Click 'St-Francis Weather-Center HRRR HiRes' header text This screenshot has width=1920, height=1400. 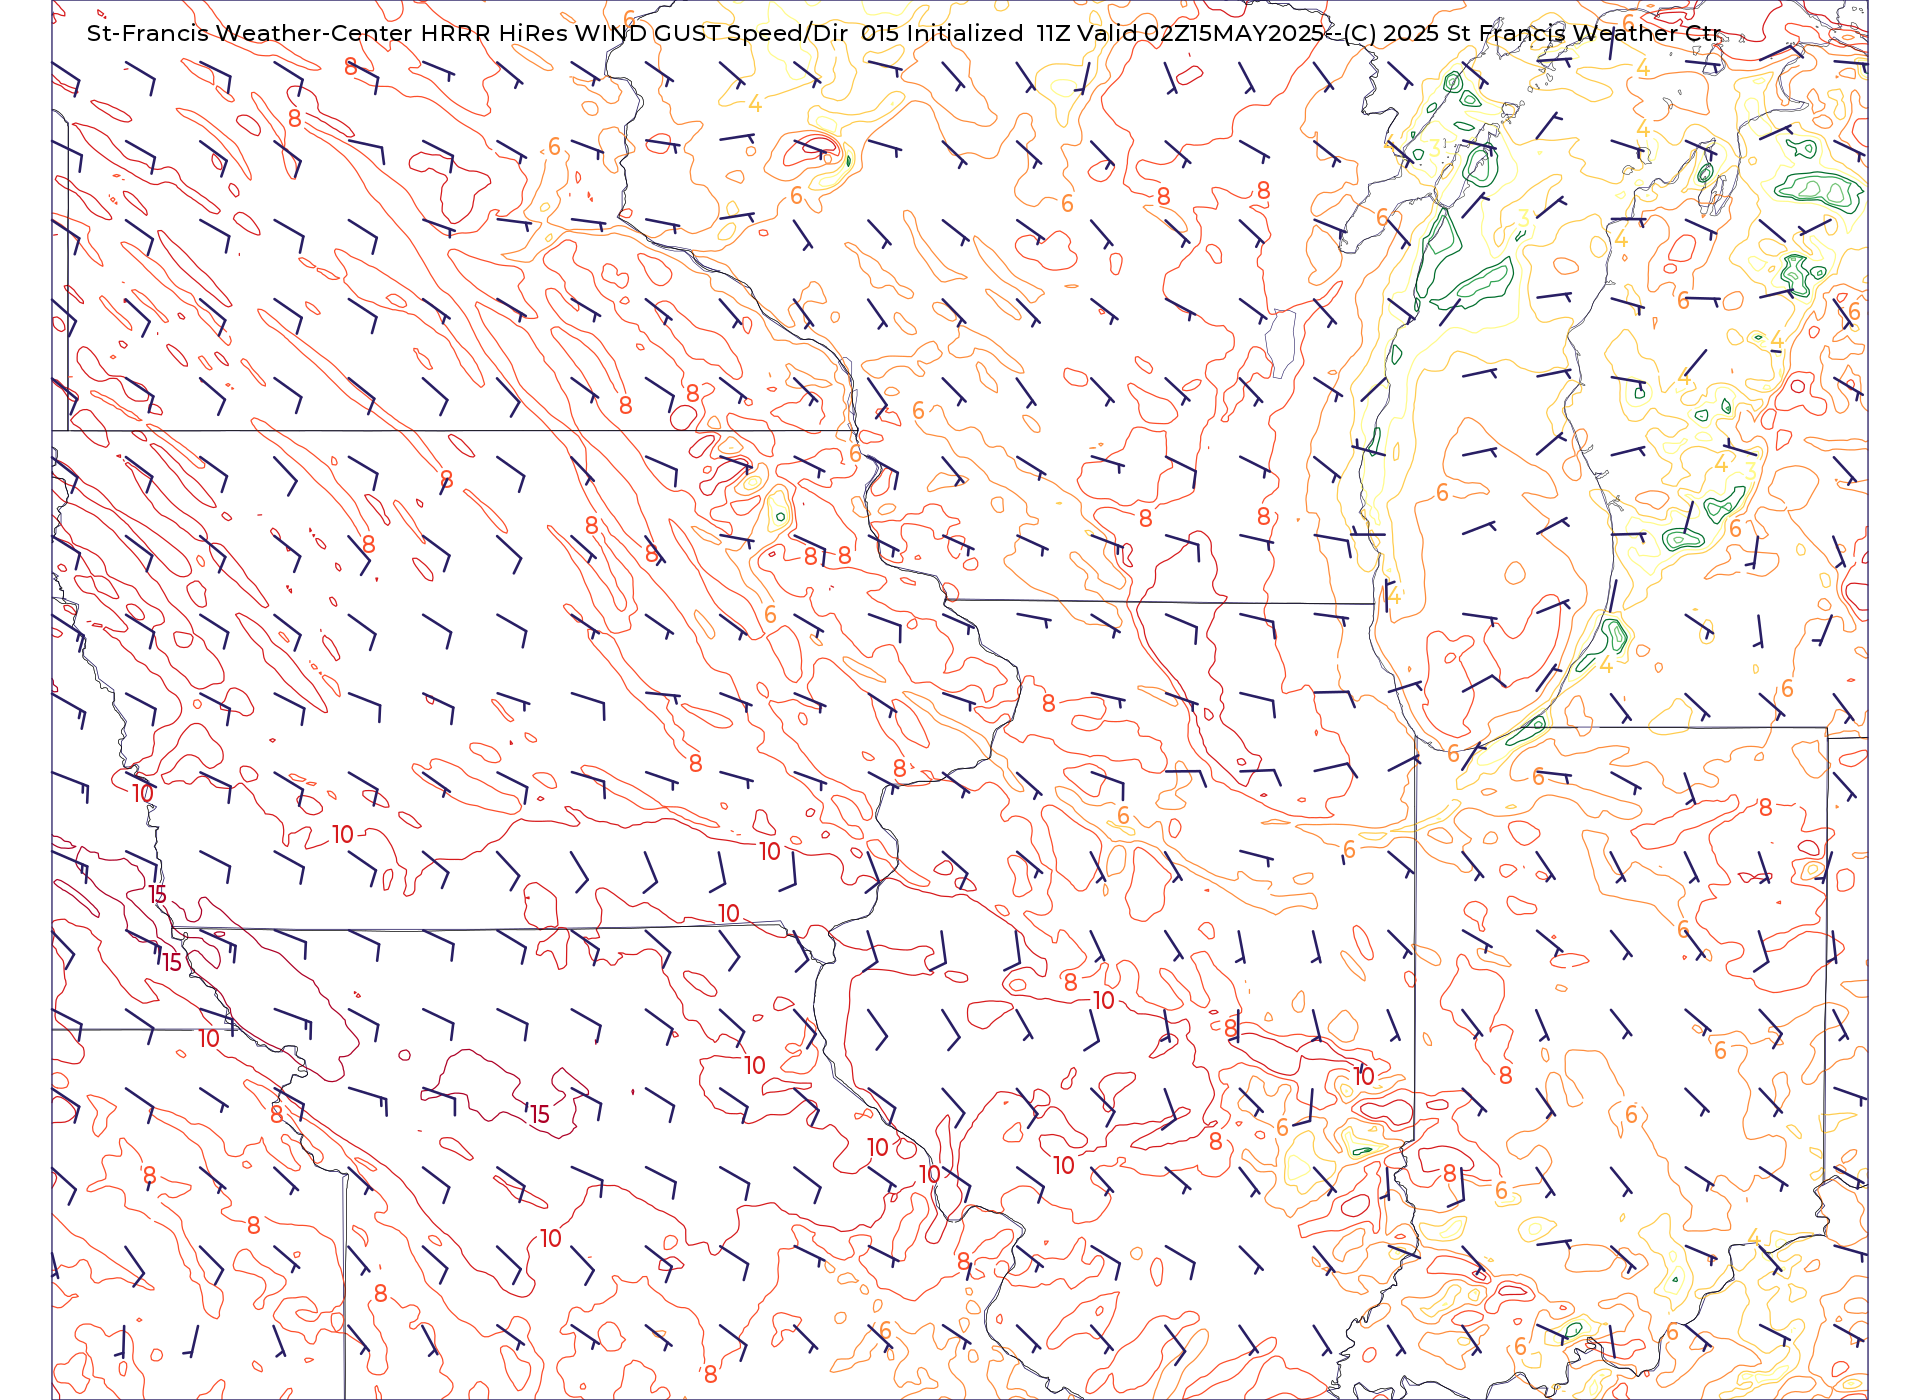328,33
